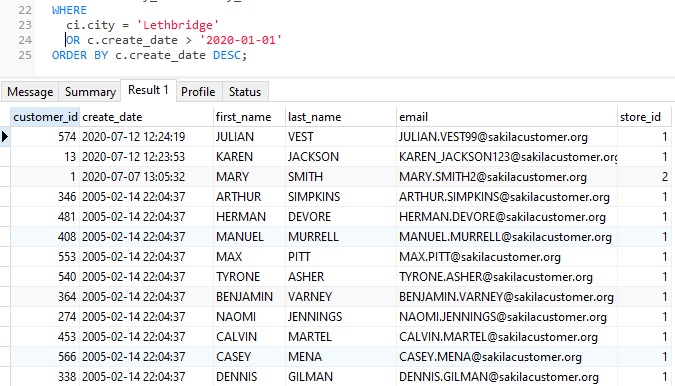Screen dimensions: 675x386
Task: Select BENJAMIN.VARNEY@sakilacustomer.org email cell
Action: [x=506, y=297]
